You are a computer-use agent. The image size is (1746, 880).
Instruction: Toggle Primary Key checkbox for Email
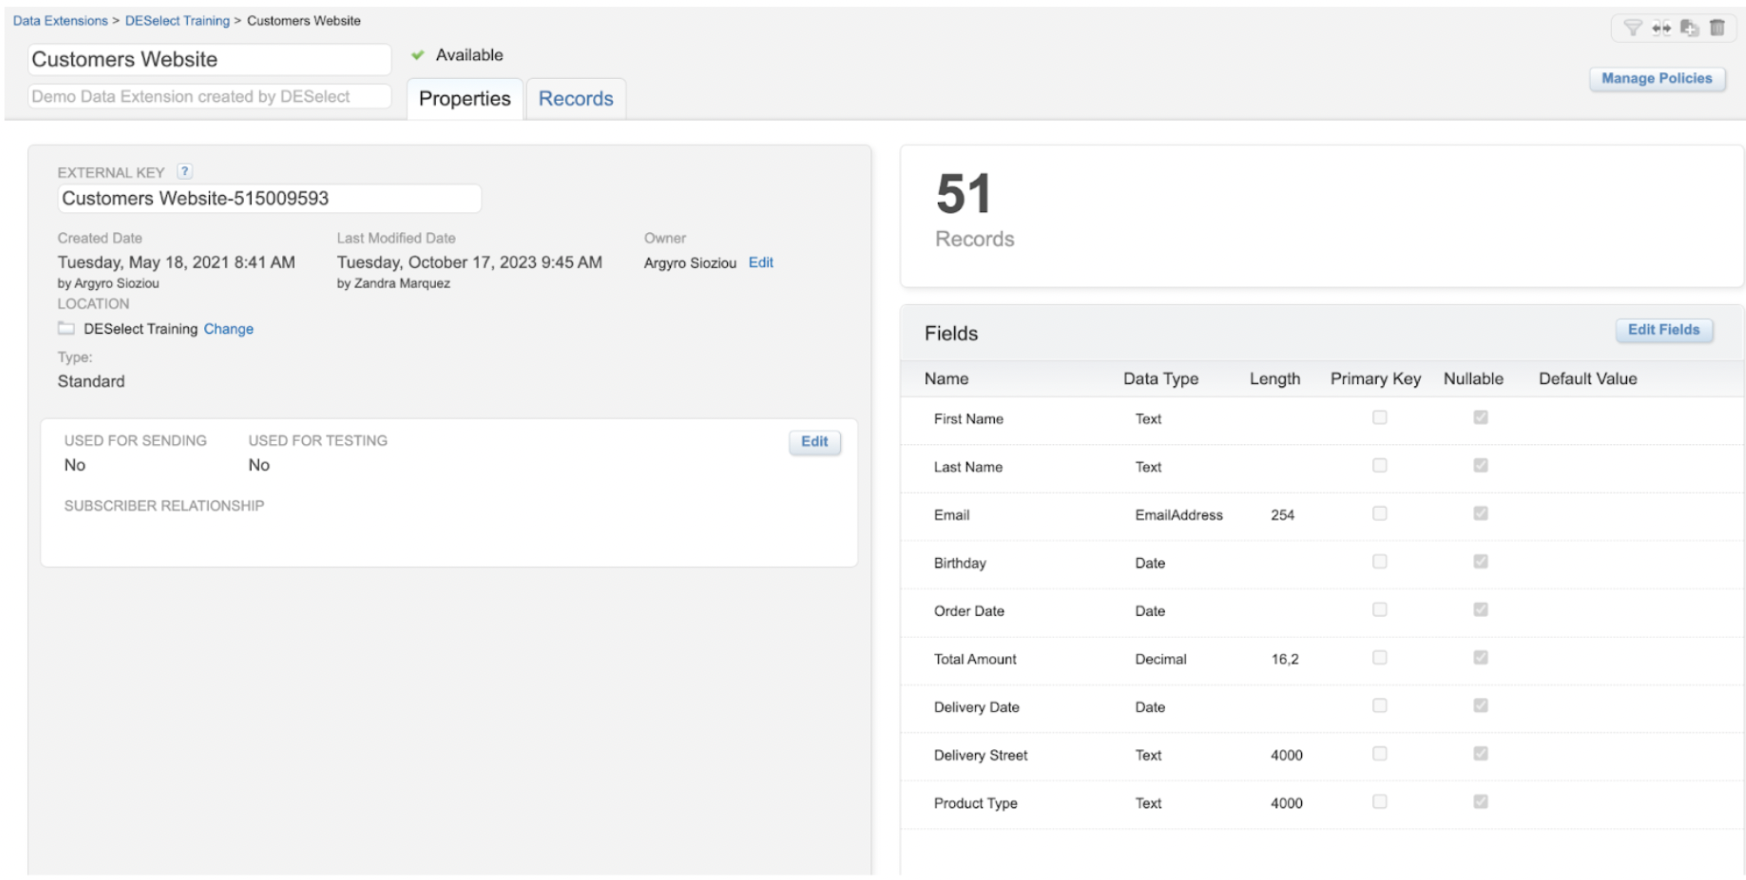coord(1380,514)
